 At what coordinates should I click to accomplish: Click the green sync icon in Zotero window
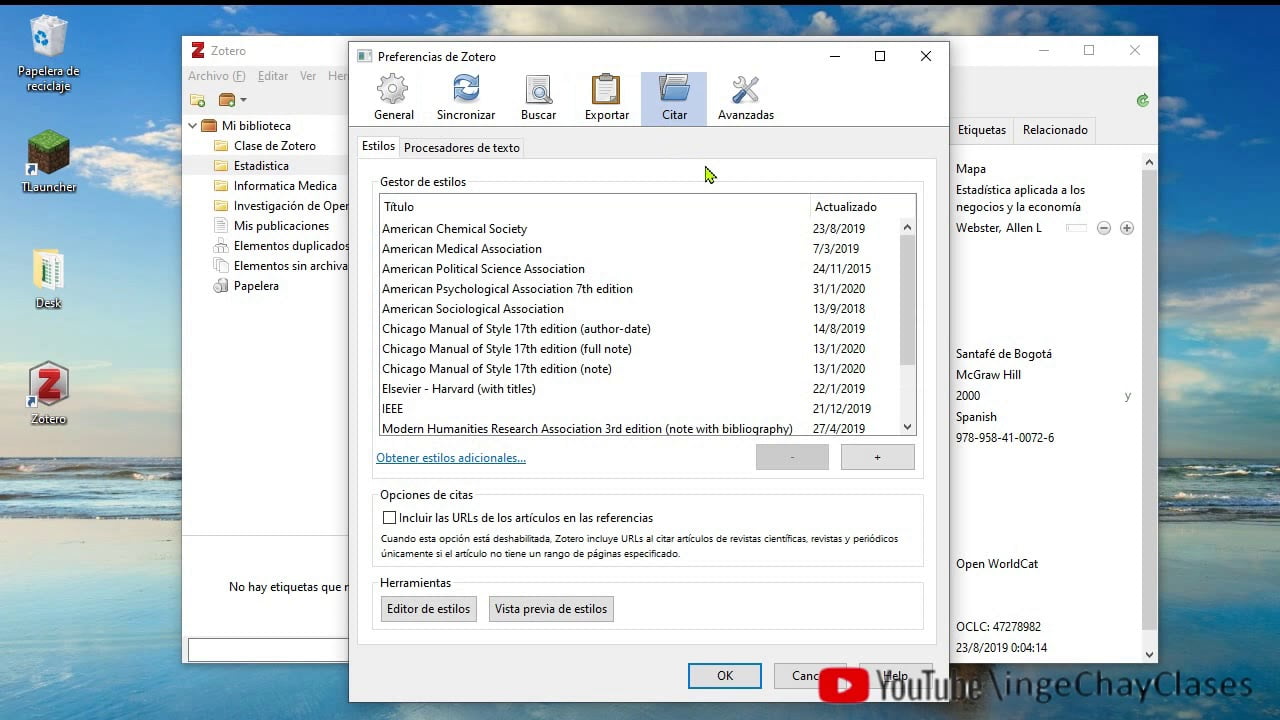pyautogui.click(x=1142, y=100)
